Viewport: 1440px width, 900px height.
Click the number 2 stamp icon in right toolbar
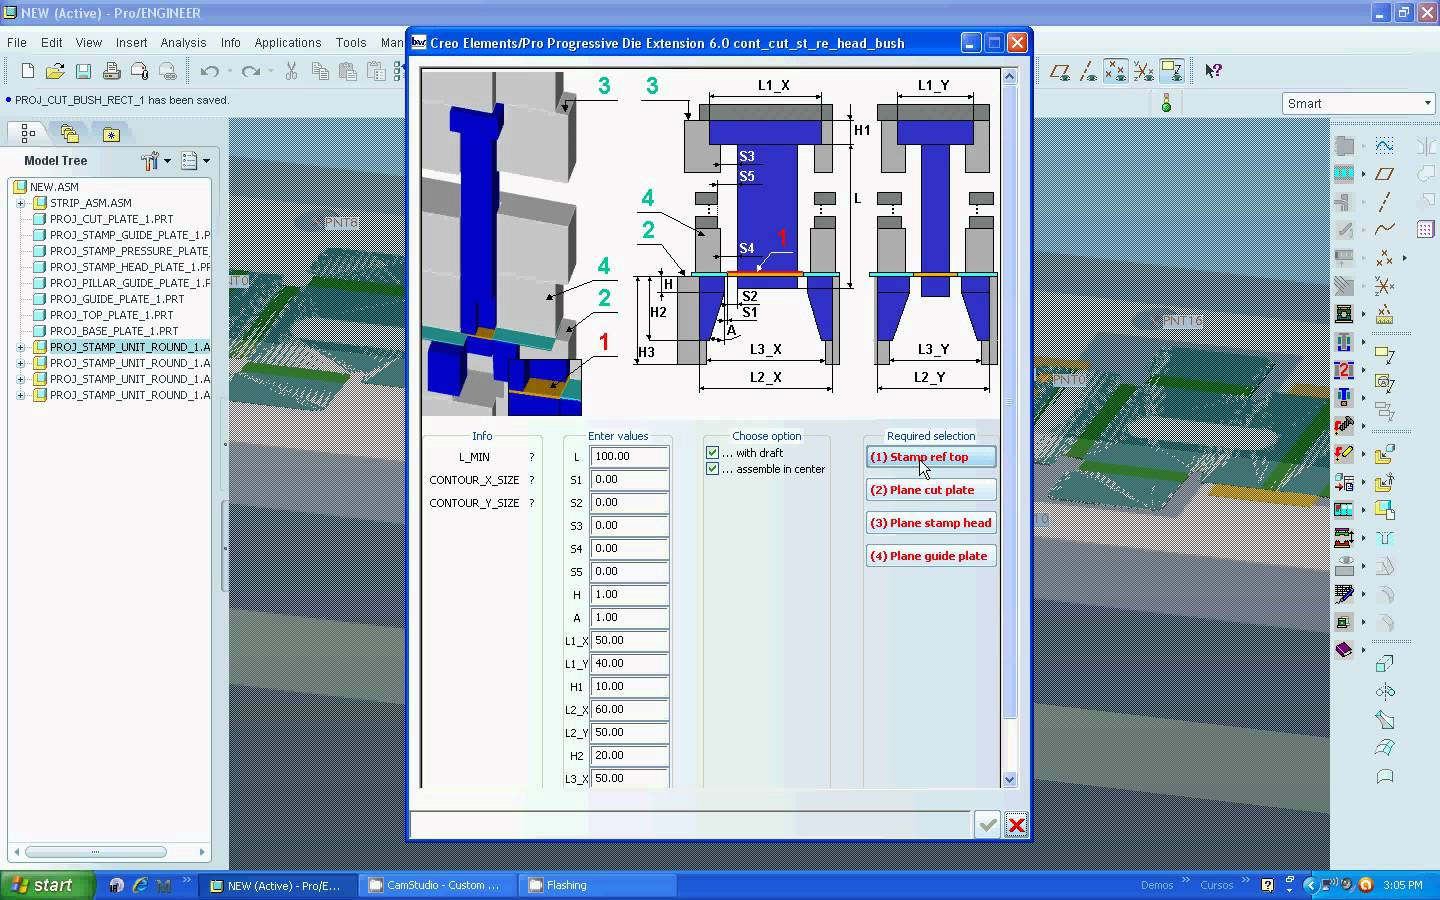coord(1344,370)
